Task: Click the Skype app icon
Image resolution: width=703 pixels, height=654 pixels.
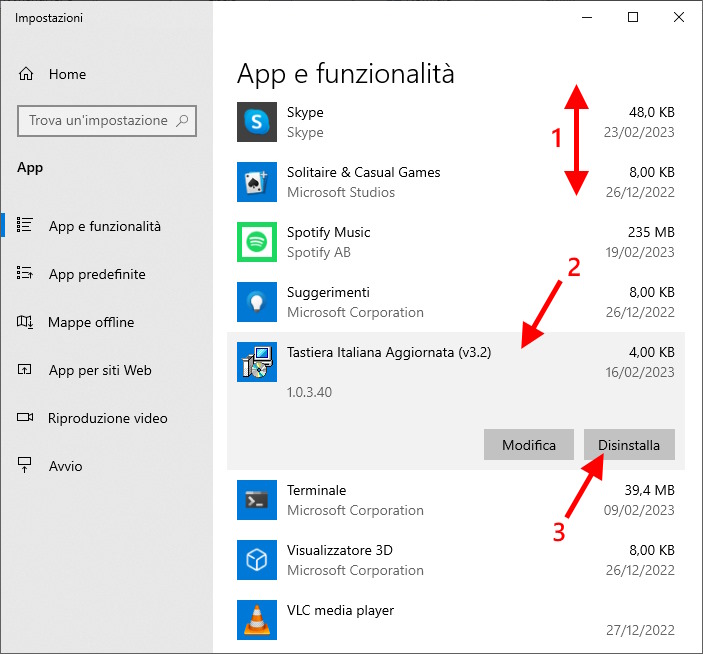Action: 257,122
